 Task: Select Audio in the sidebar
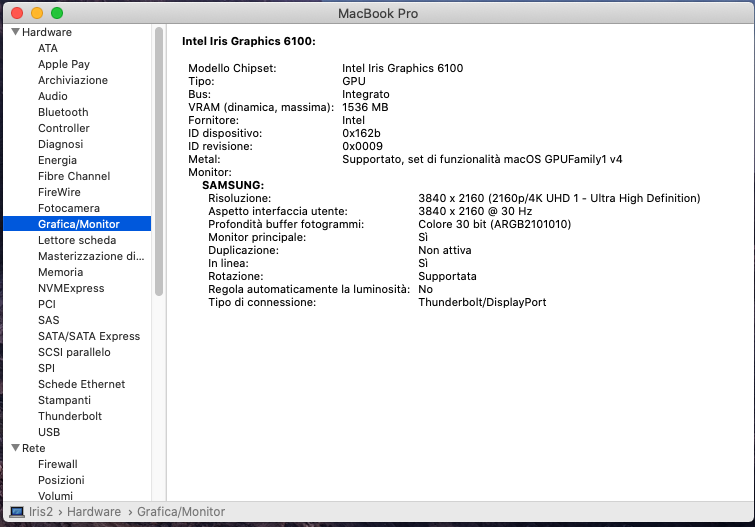pyautogui.click(x=52, y=96)
